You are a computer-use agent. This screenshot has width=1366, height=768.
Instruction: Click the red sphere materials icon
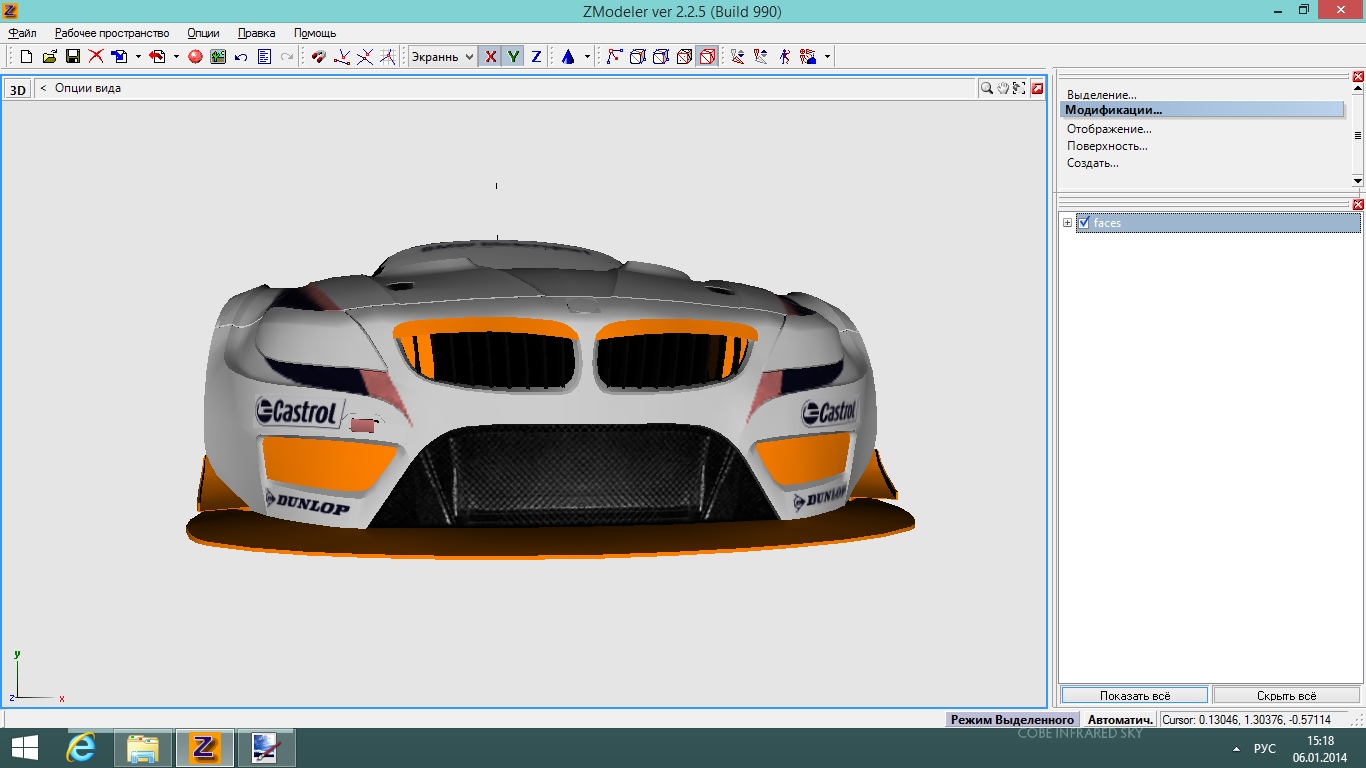(x=195, y=57)
